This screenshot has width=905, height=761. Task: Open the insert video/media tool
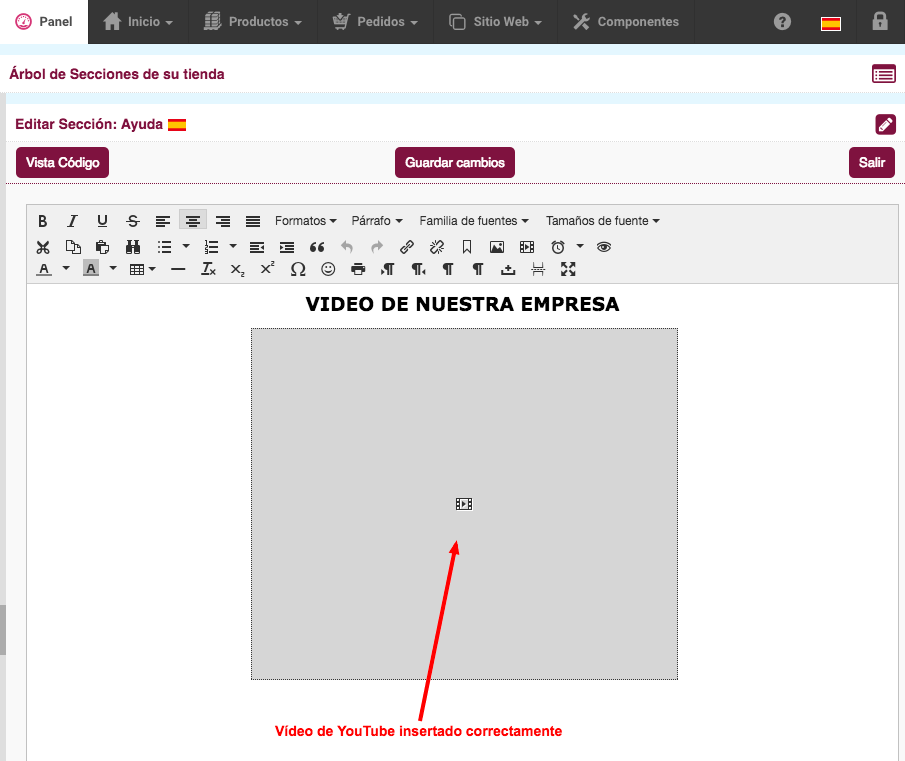tap(527, 248)
